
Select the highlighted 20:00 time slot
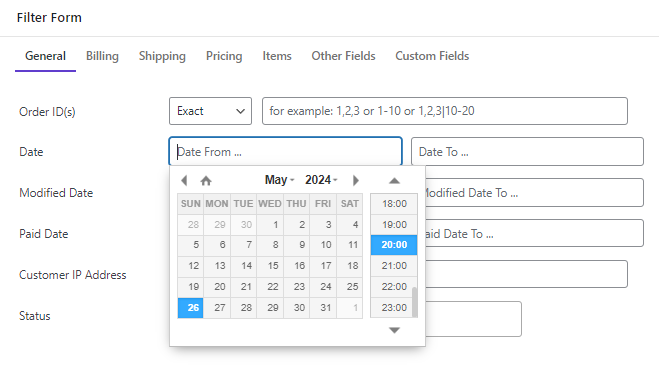tap(394, 245)
